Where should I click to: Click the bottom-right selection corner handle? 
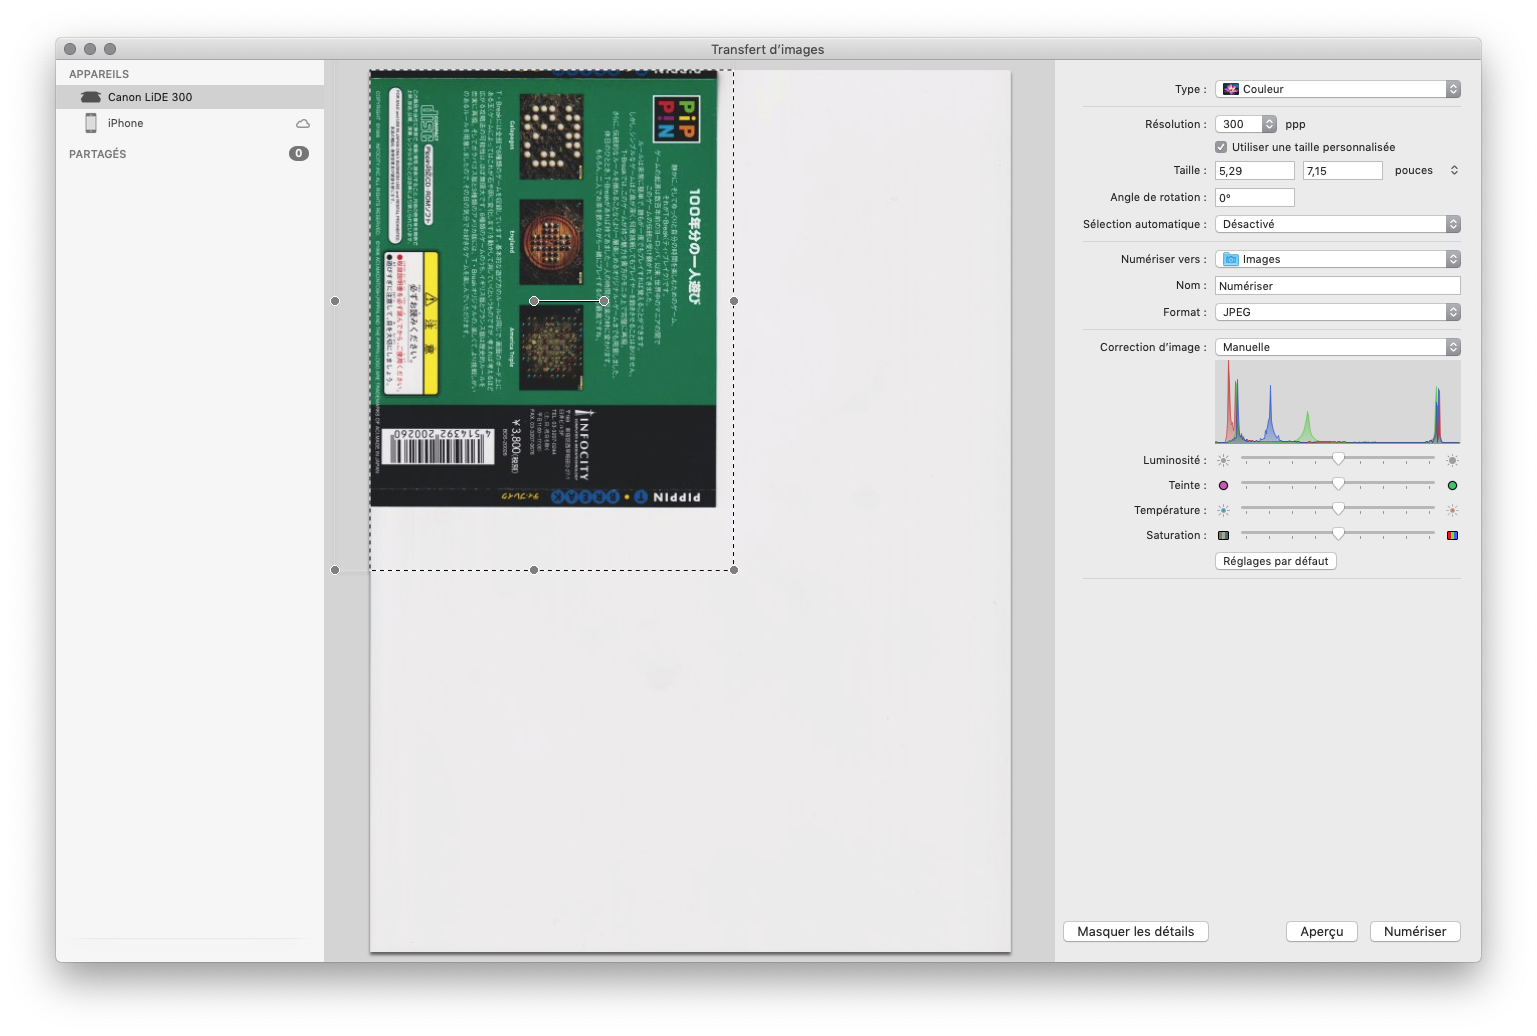click(734, 570)
